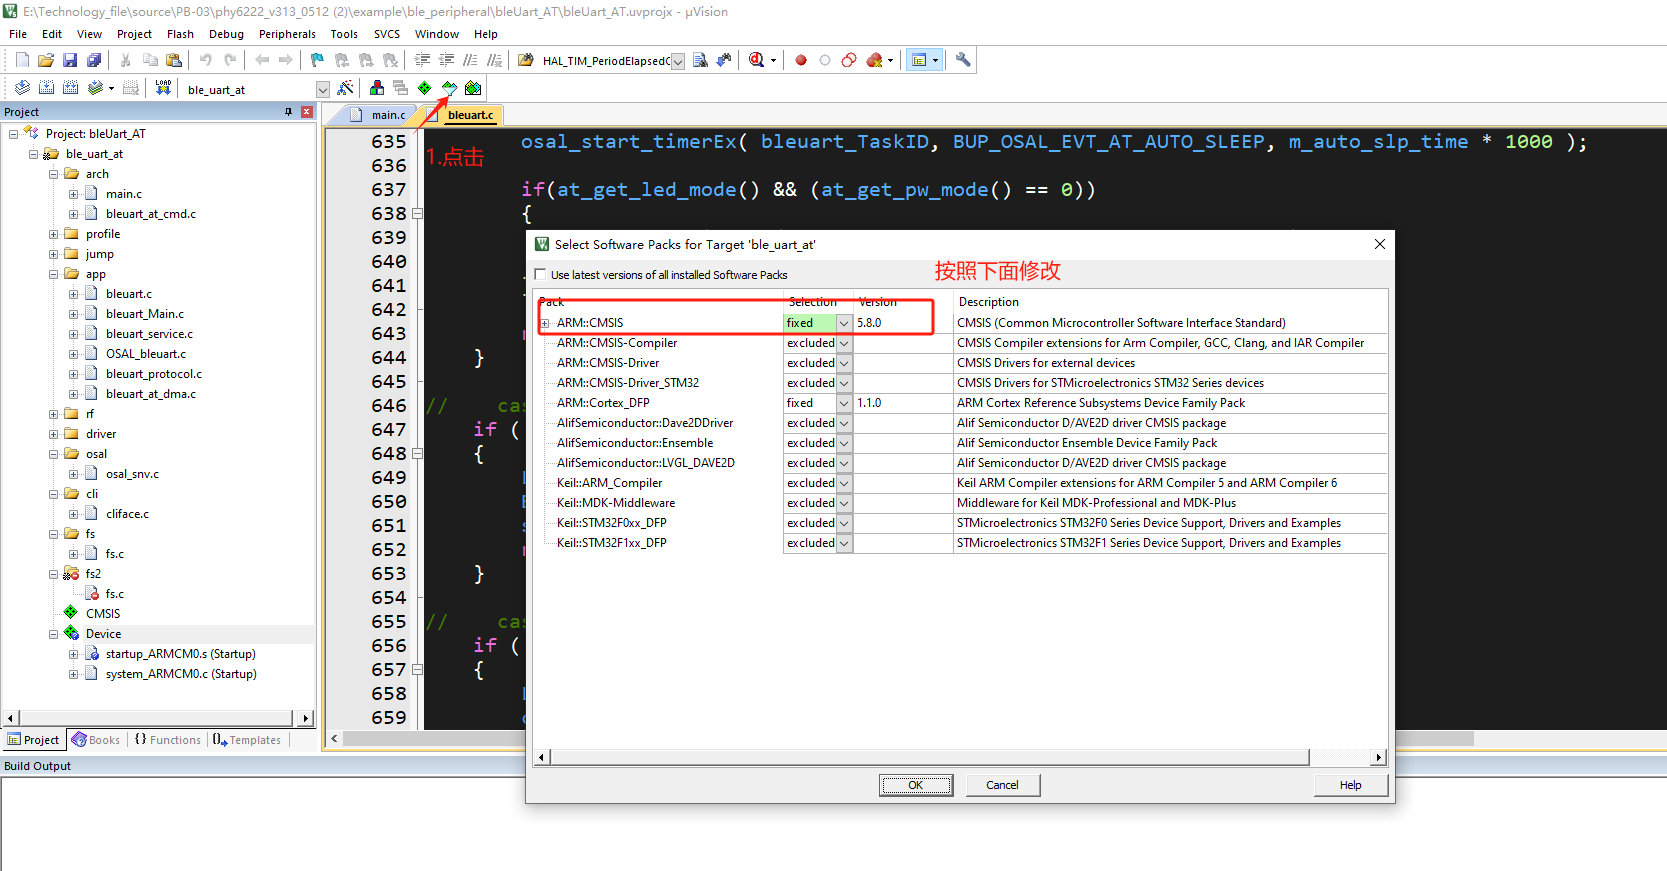Unindent selected lines using toolbar icon
This screenshot has width=1667, height=871.
pos(446,60)
